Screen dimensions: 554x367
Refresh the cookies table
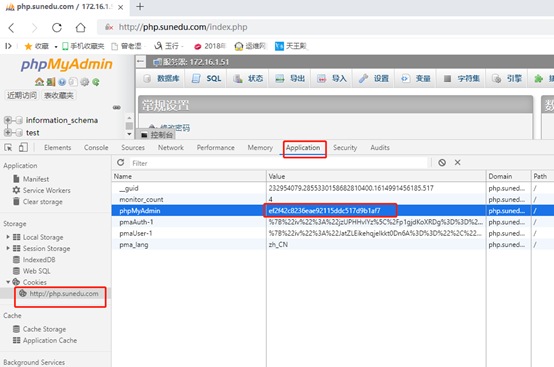click(121, 162)
